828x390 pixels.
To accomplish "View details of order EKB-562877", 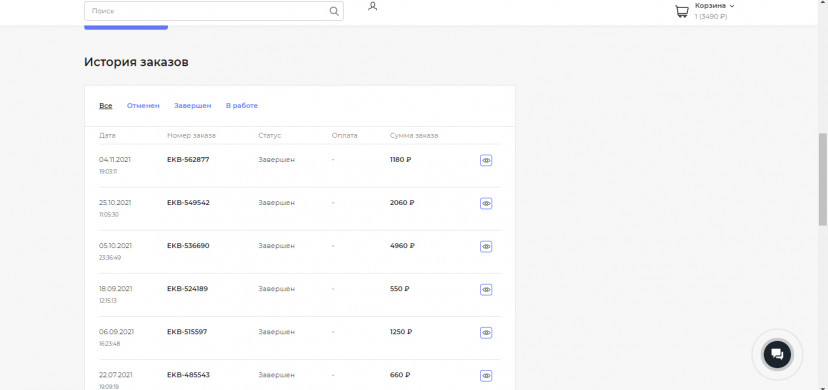I will click(486, 160).
